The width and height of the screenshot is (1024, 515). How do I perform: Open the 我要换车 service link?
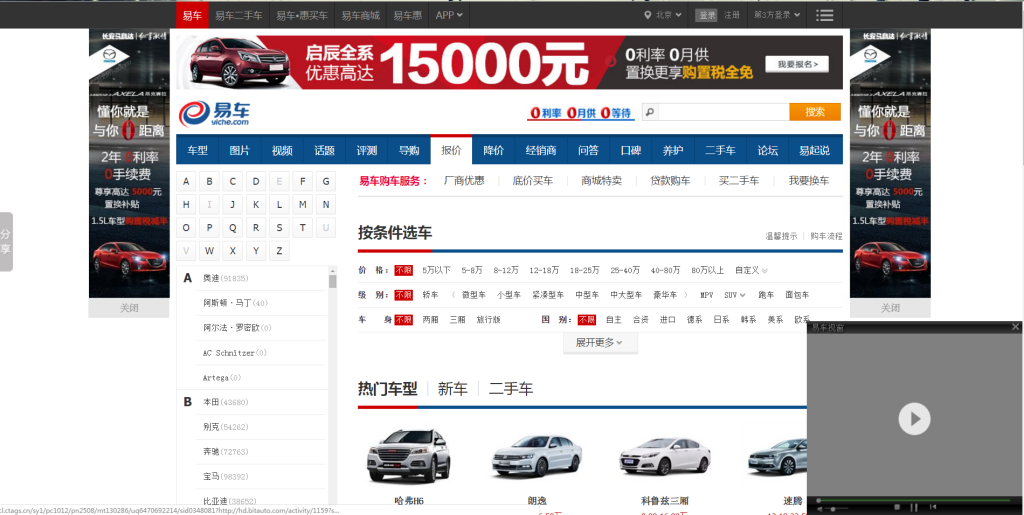coord(808,181)
